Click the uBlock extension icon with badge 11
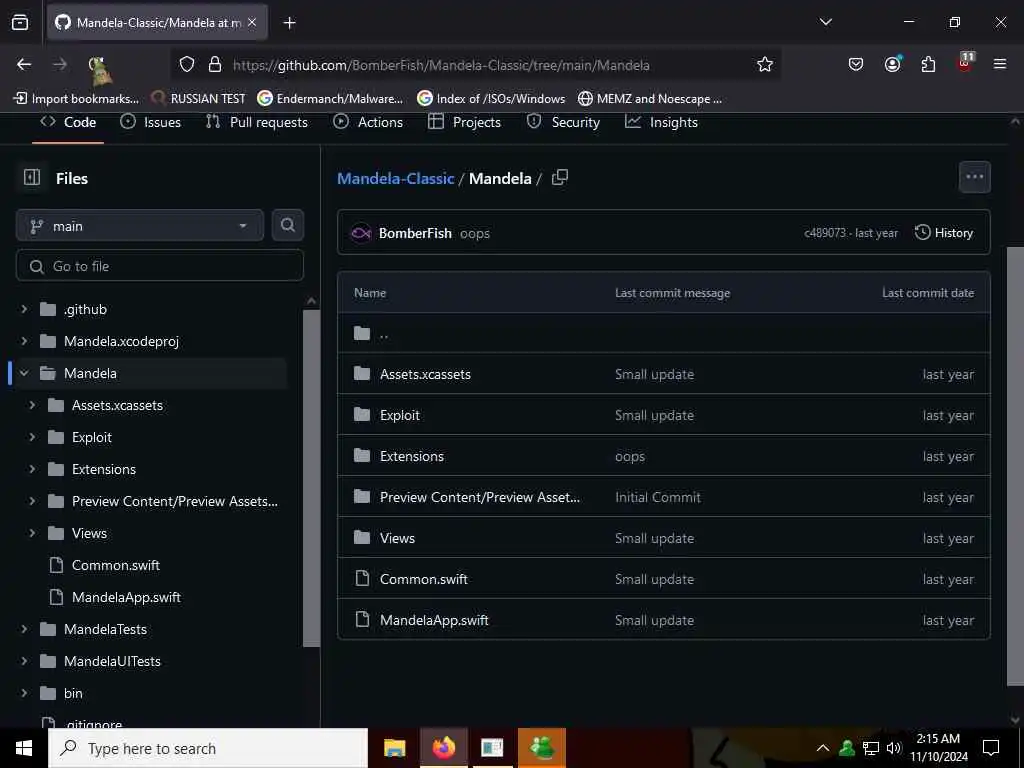This screenshot has height=768, width=1024. pos(965,63)
